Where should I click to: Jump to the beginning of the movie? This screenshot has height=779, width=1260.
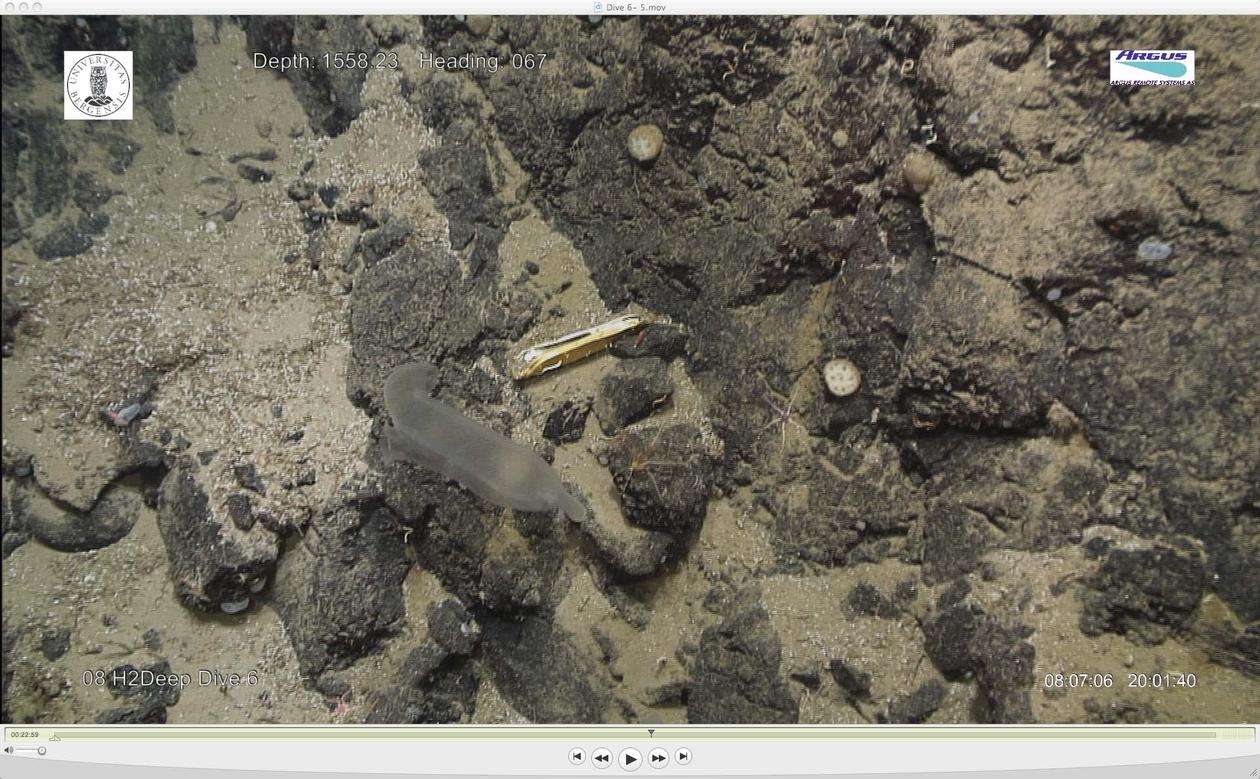[x=576, y=756]
